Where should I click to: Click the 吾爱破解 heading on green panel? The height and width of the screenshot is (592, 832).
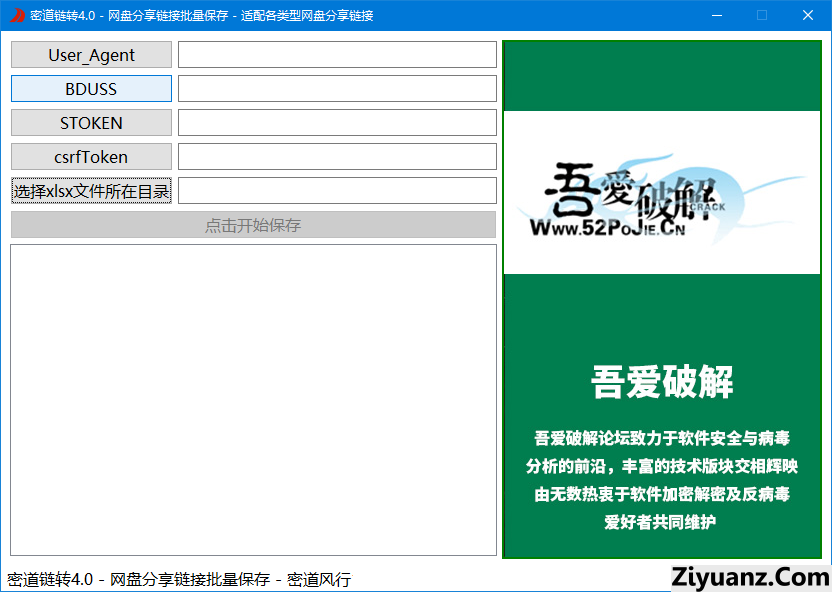662,382
